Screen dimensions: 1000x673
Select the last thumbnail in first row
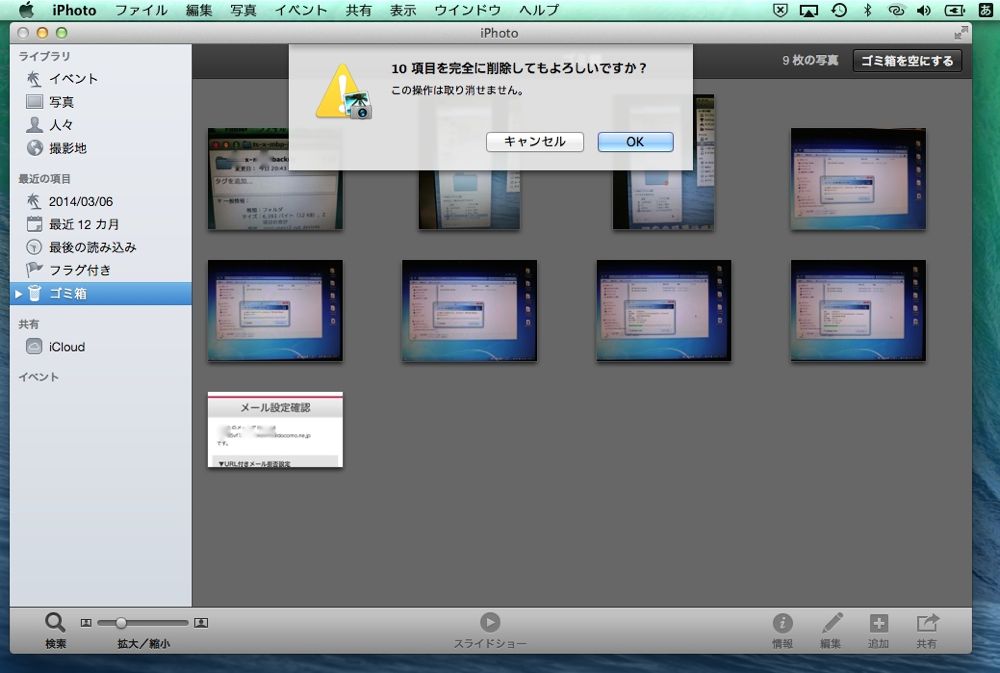coord(858,179)
